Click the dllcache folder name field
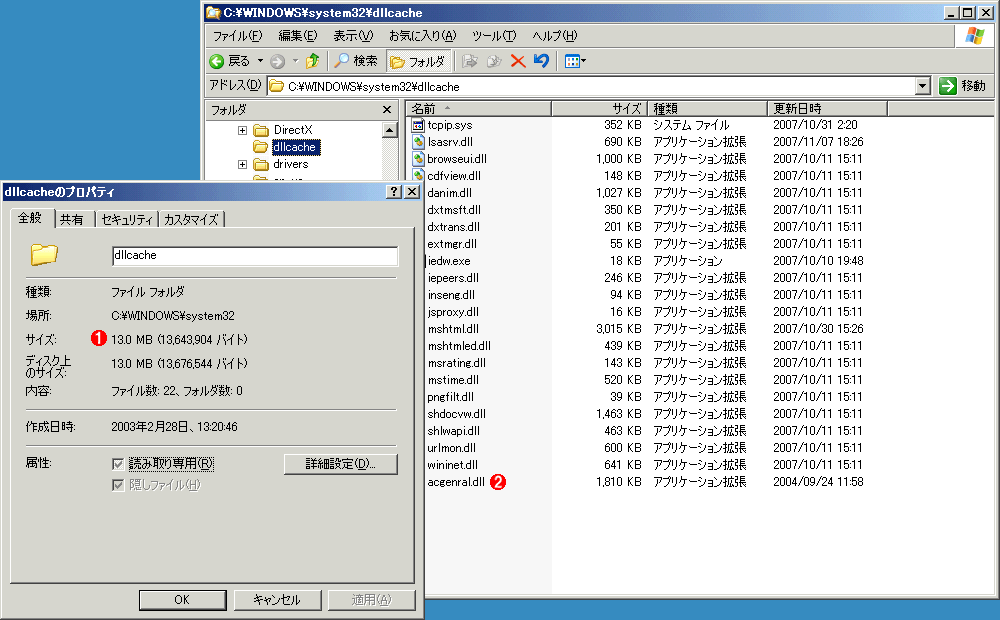Image resolution: width=1000 pixels, height=620 pixels. pyautogui.click(x=254, y=256)
